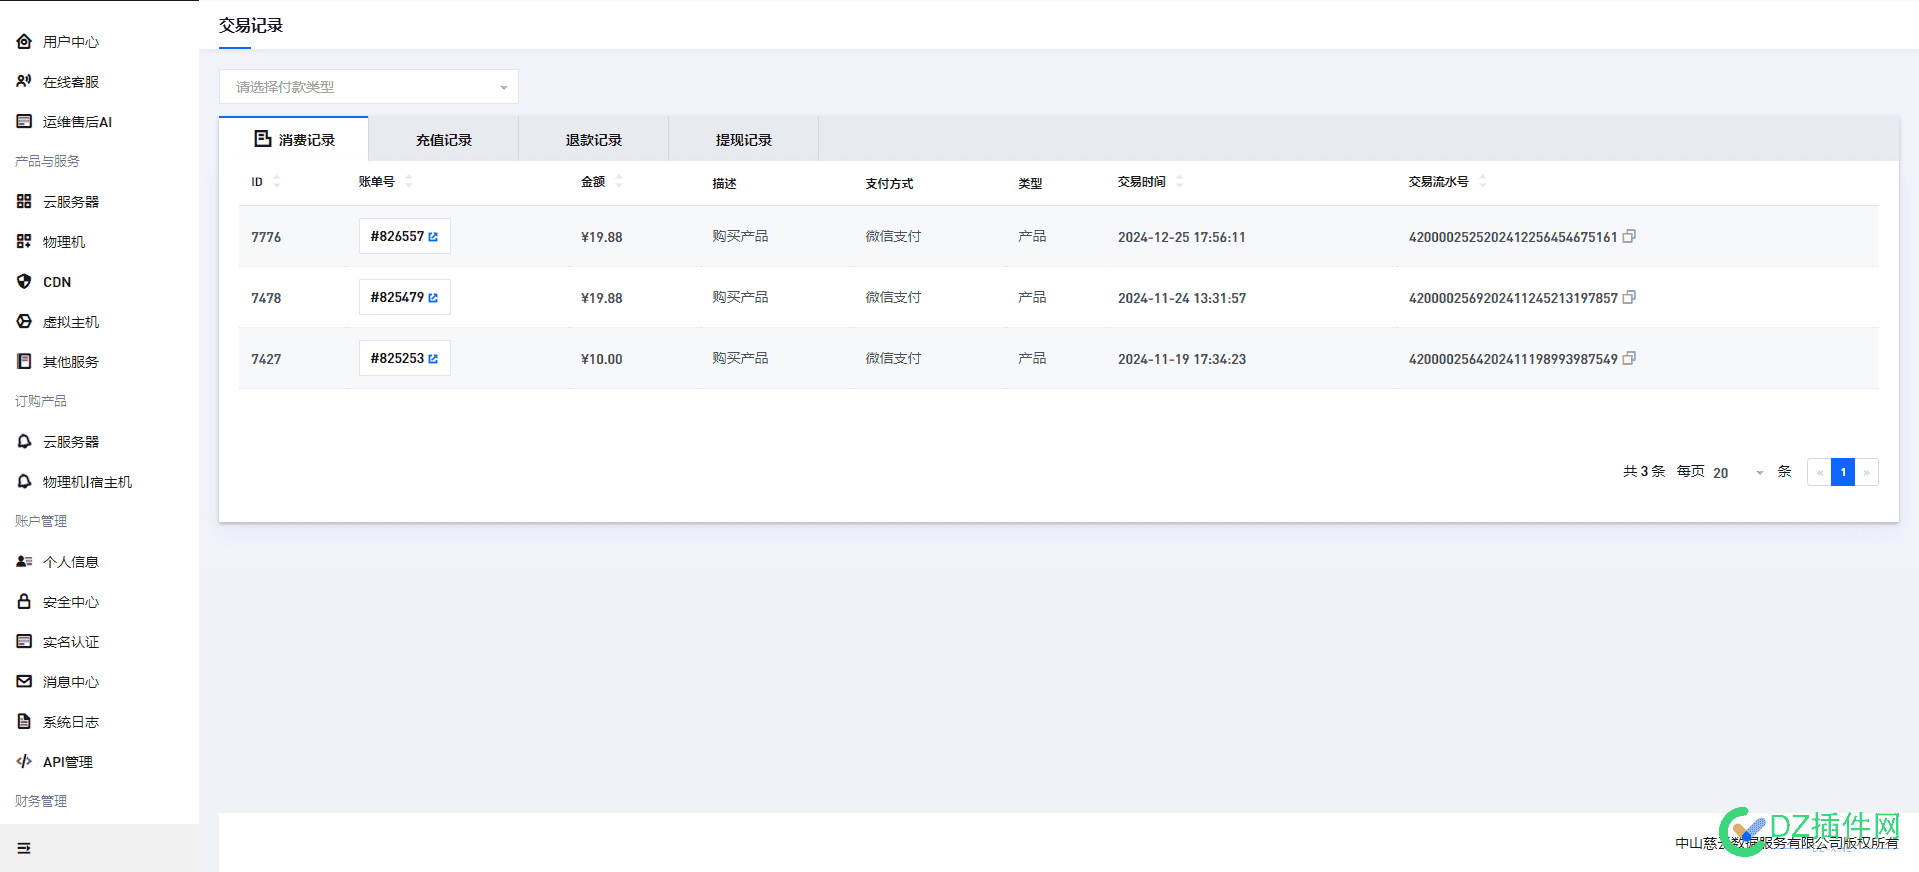The width and height of the screenshot is (1919, 872).
Task: Open bill #825479 link
Action: pos(404,298)
